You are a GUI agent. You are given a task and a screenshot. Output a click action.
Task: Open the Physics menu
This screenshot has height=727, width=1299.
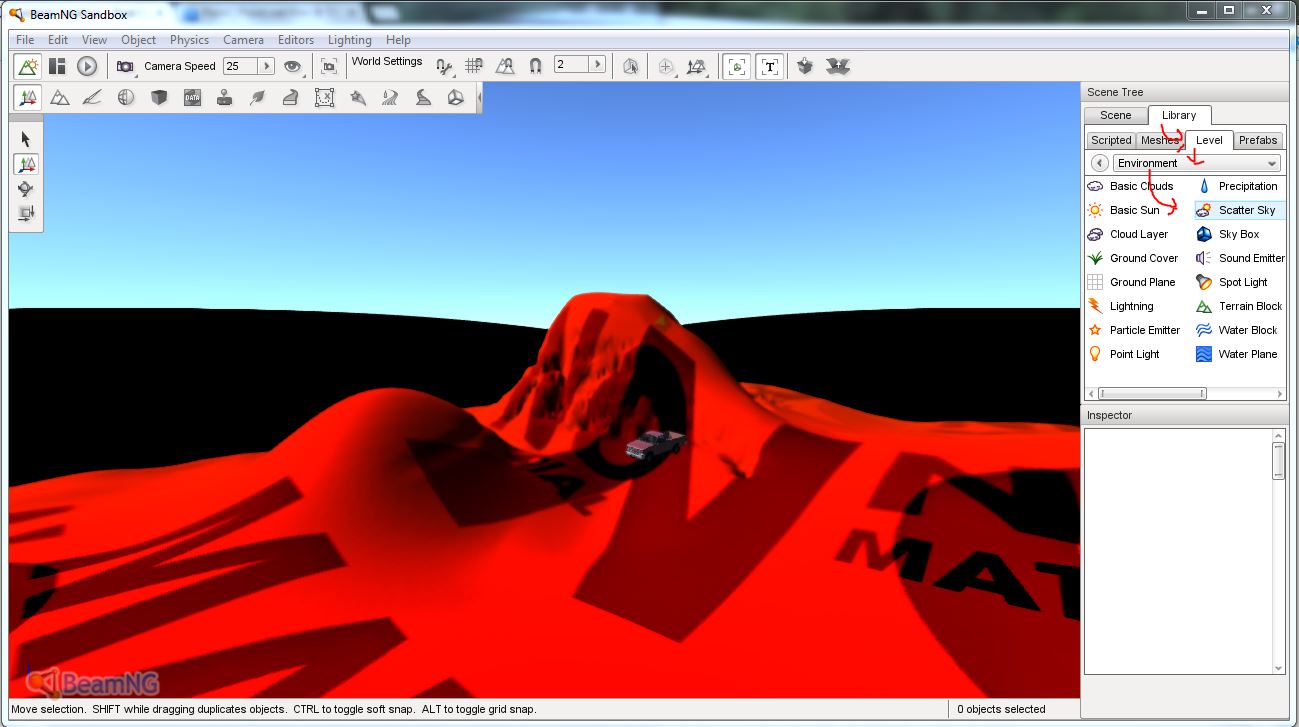pyautogui.click(x=189, y=40)
